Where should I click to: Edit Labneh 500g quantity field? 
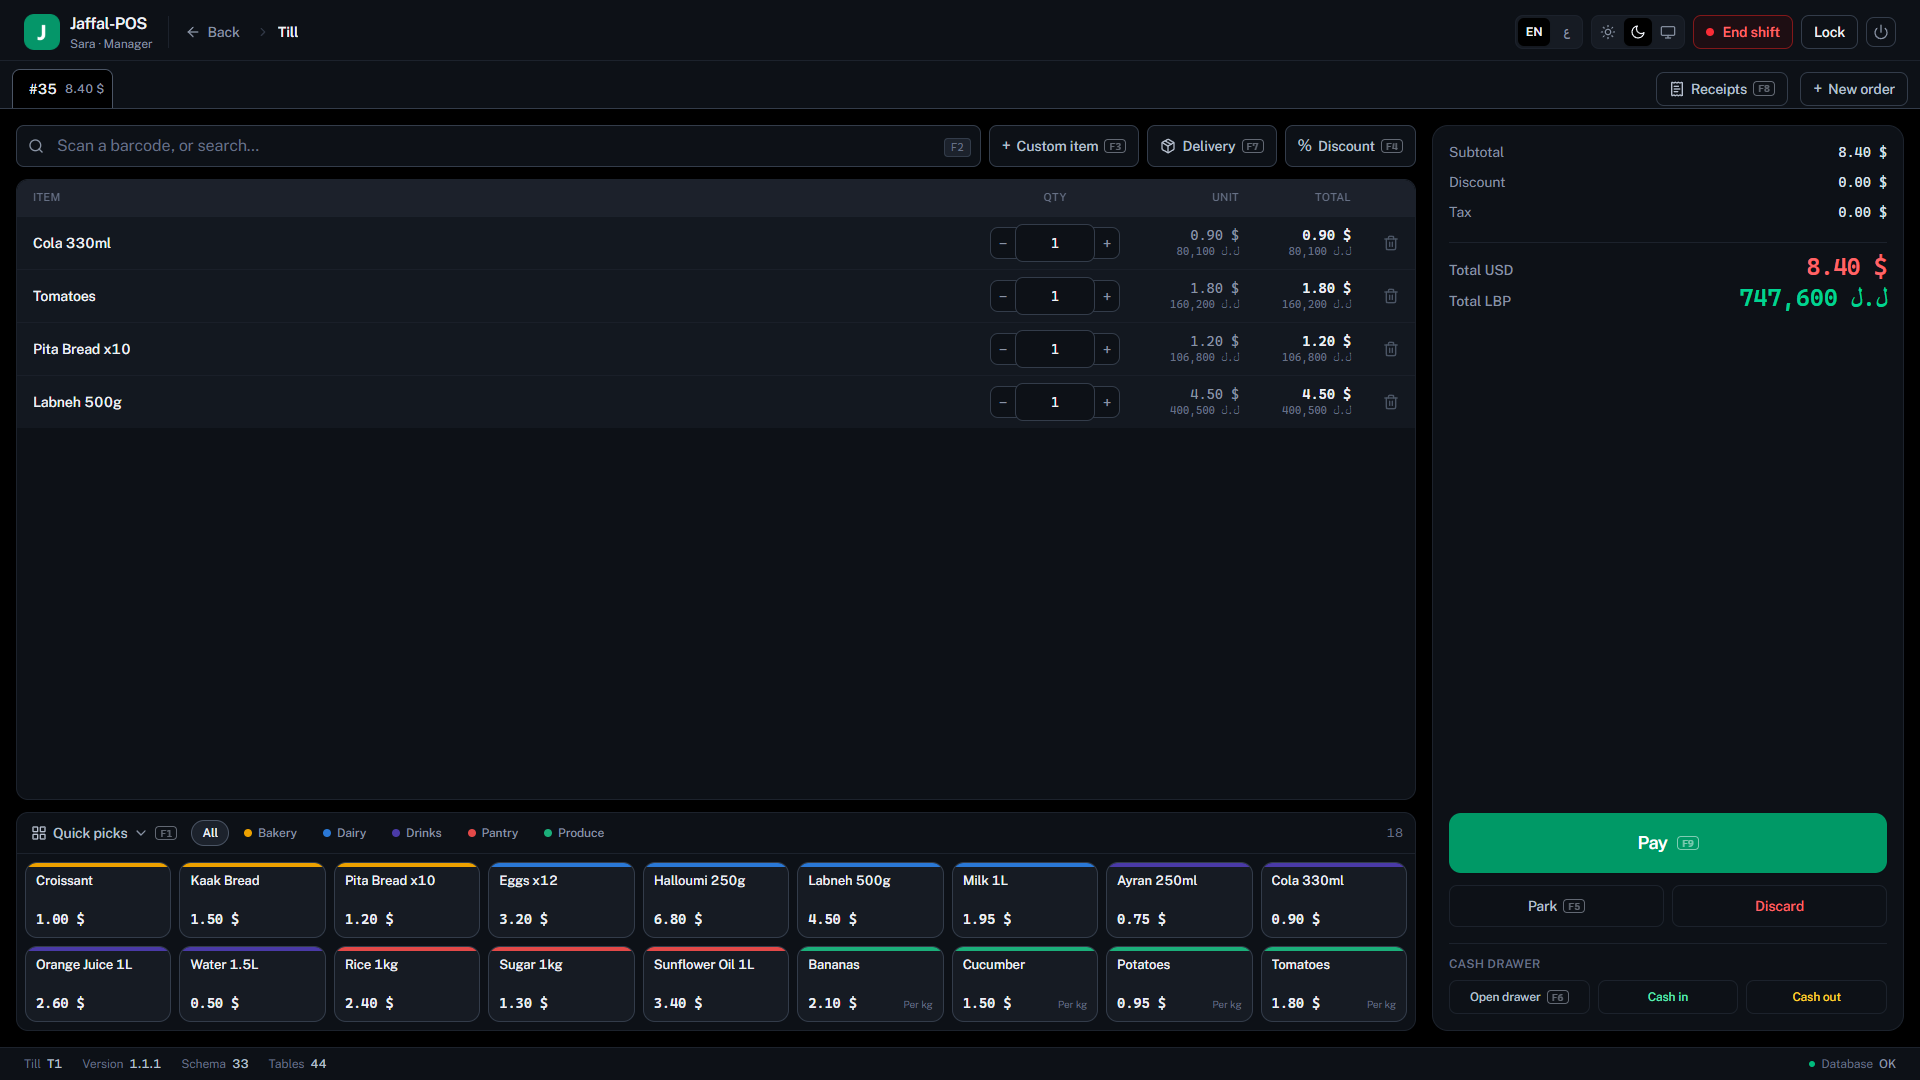tap(1055, 402)
